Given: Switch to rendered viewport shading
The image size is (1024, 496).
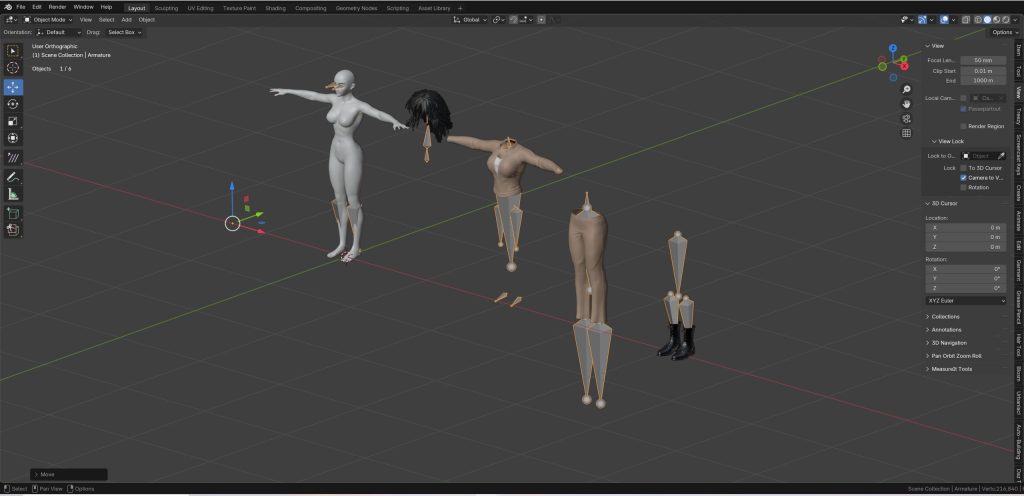Looking at the screenshot, I should (1006, 20).
